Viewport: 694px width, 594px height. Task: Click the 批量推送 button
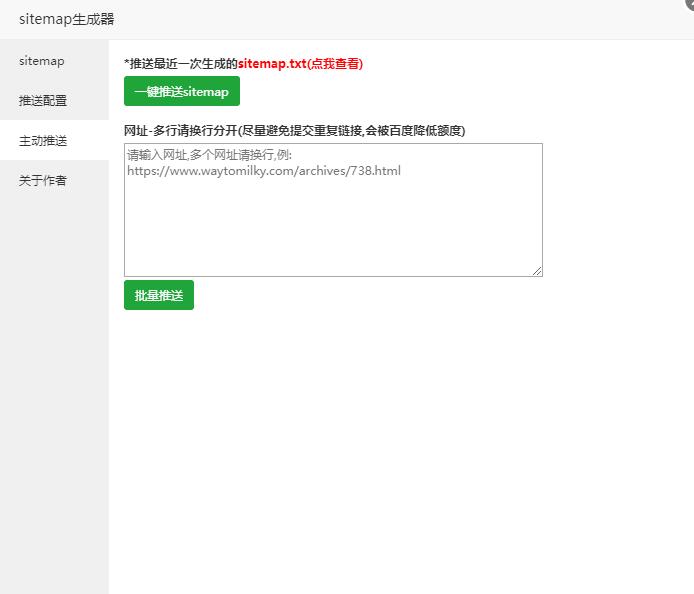(159, 295)
